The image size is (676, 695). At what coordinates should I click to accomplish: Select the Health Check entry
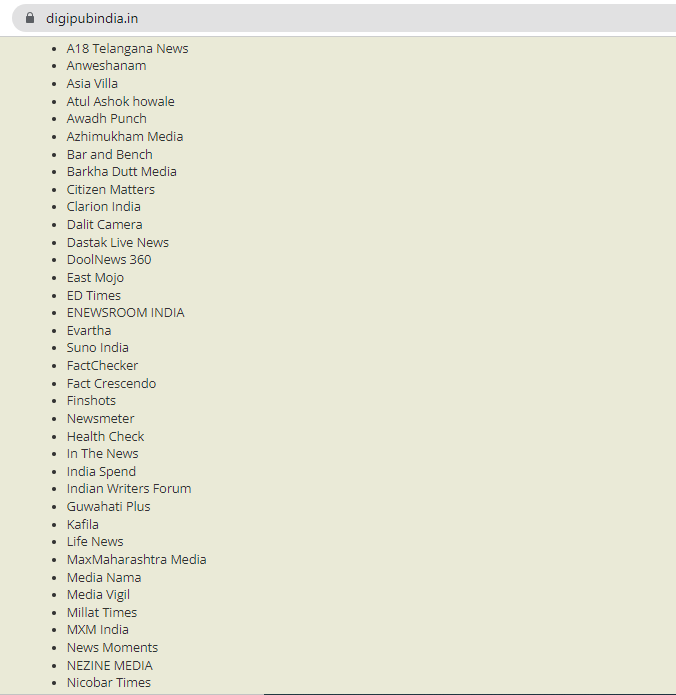pyautogui.click(x=106, y=437)
